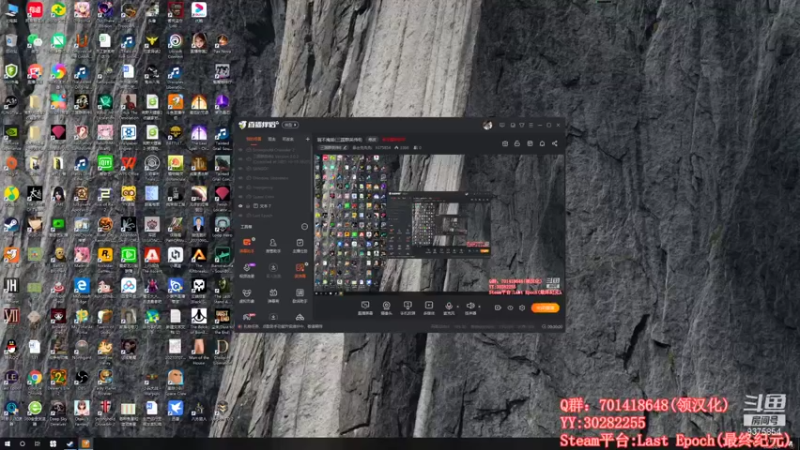This screenshot has width=800, height=450.
Task: Toggle visibility eye of first source row
Action: (241, 151)
